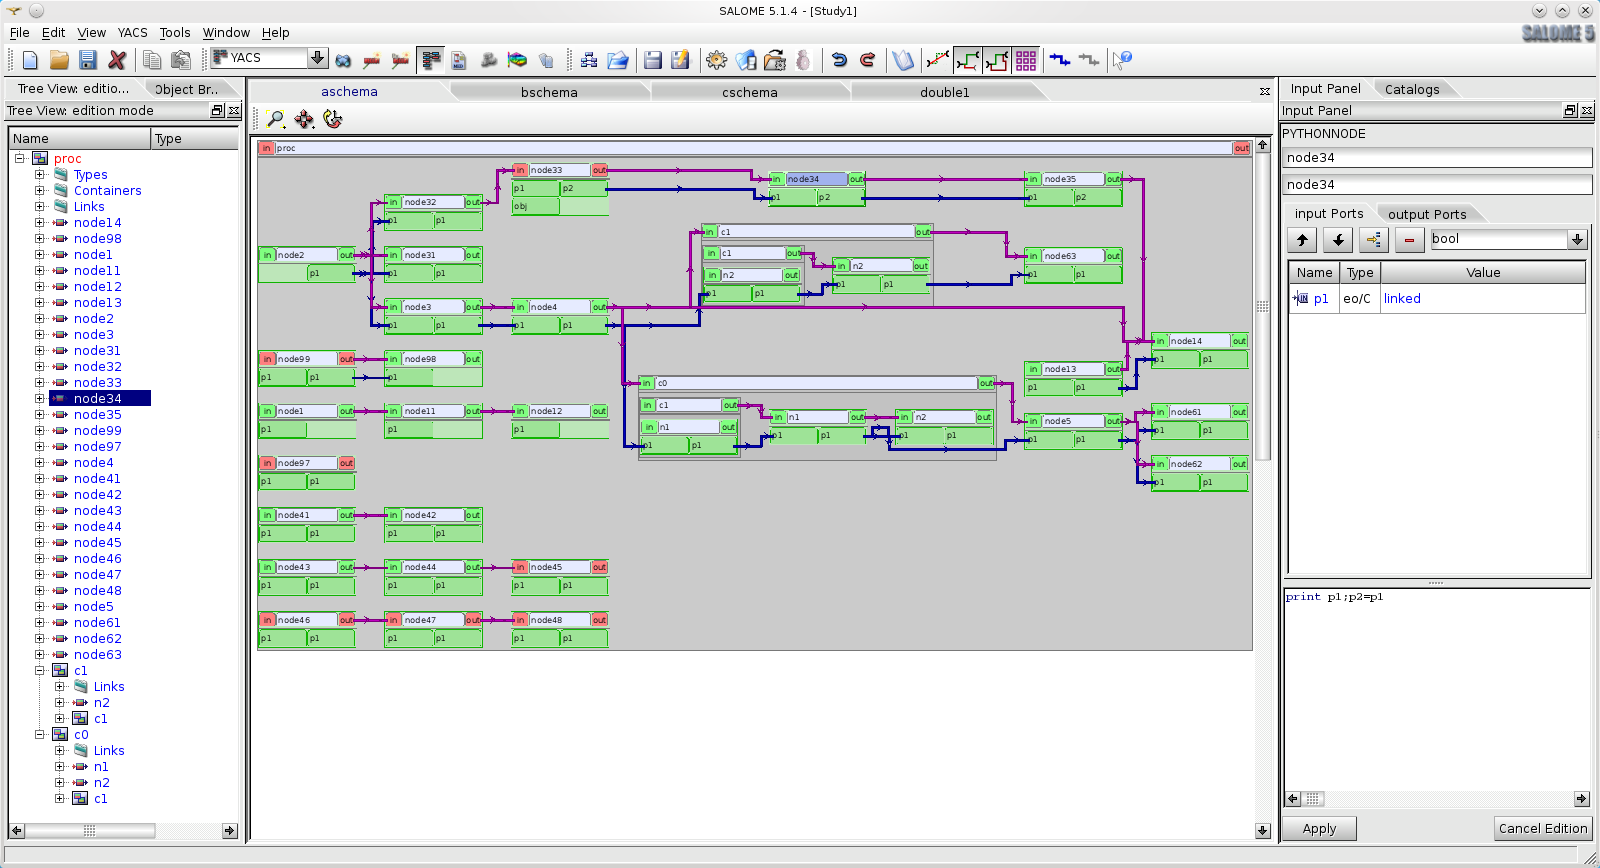Click the New document icon
Screen dimensions: 1600x868
(30, 60)
